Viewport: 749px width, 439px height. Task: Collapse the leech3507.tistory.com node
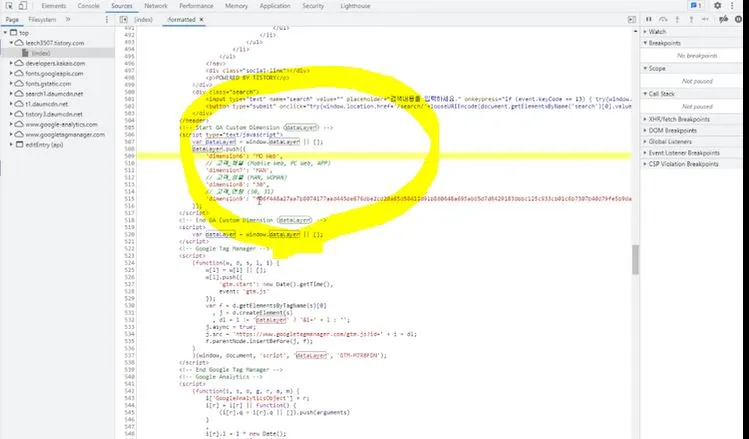[x=11, y=43]
